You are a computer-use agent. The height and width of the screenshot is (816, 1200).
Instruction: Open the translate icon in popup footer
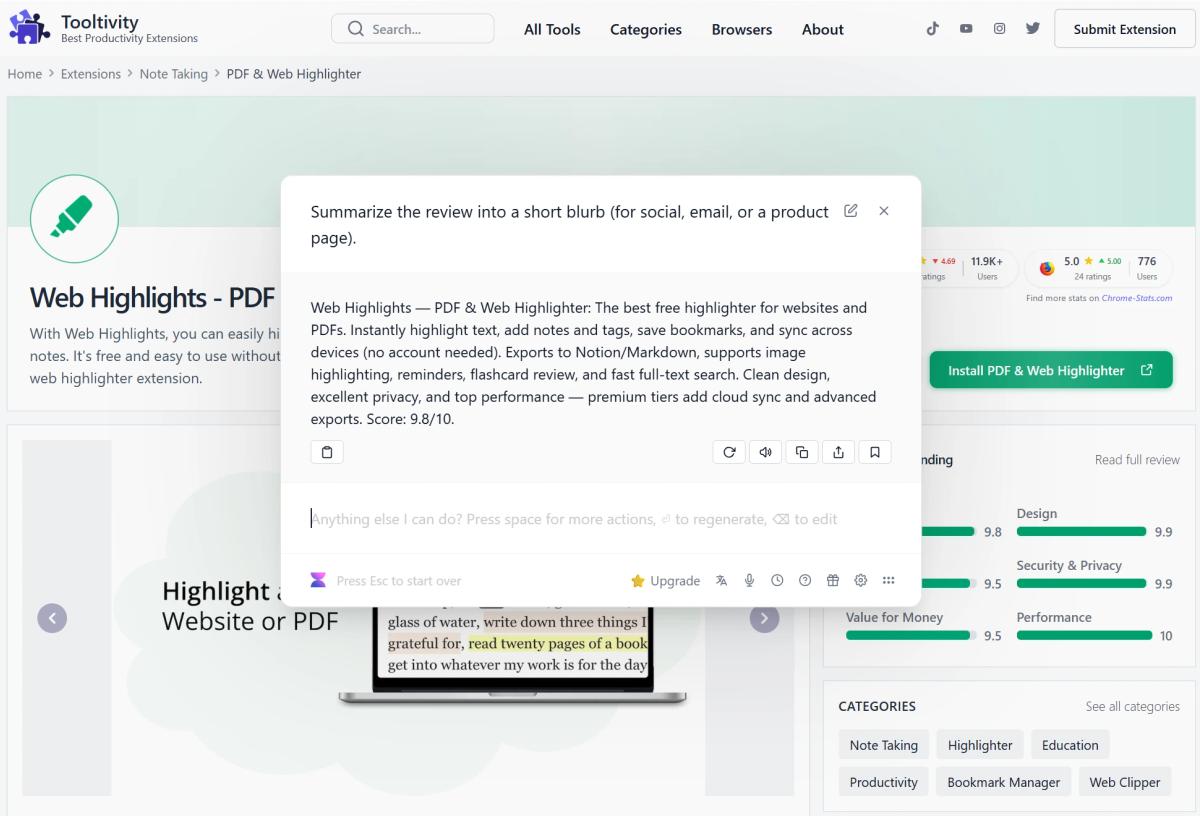click(x=722, y=580)
